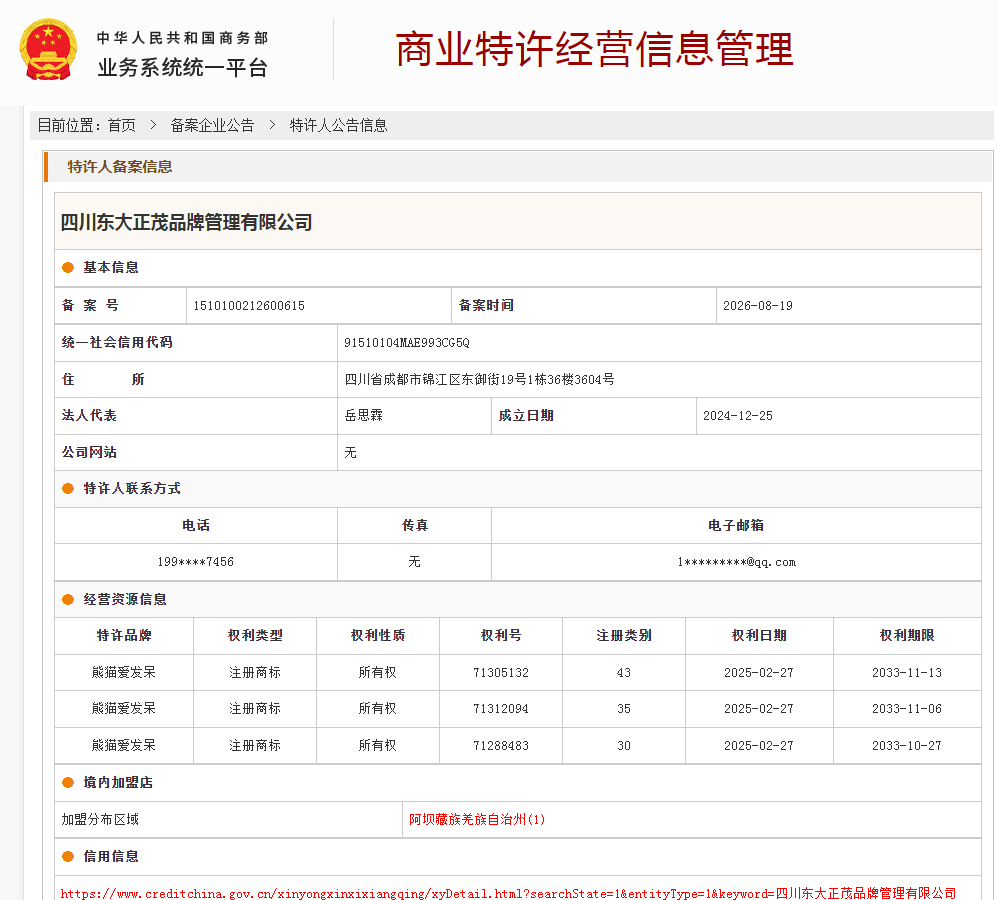
Task: Click 信用信息 section header
Action: (x=111, y=856)
